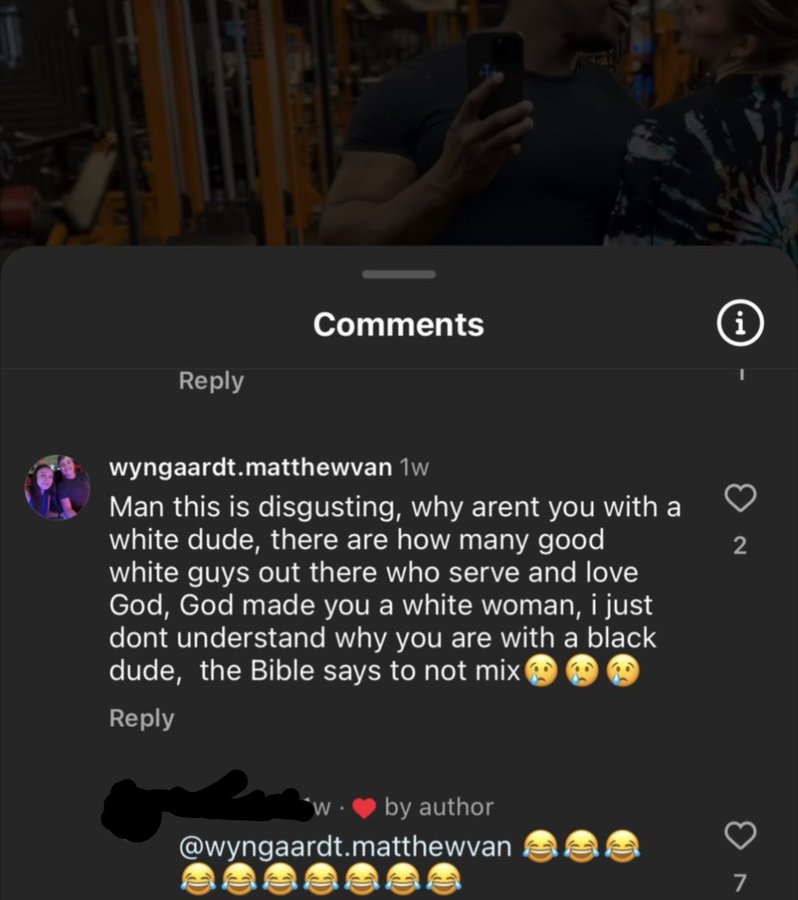The width and height of the screenshot is (798, 900).
Task: Reply to wyngaardt.matthewvan's disgusting comment
Action: pos(141,718)
